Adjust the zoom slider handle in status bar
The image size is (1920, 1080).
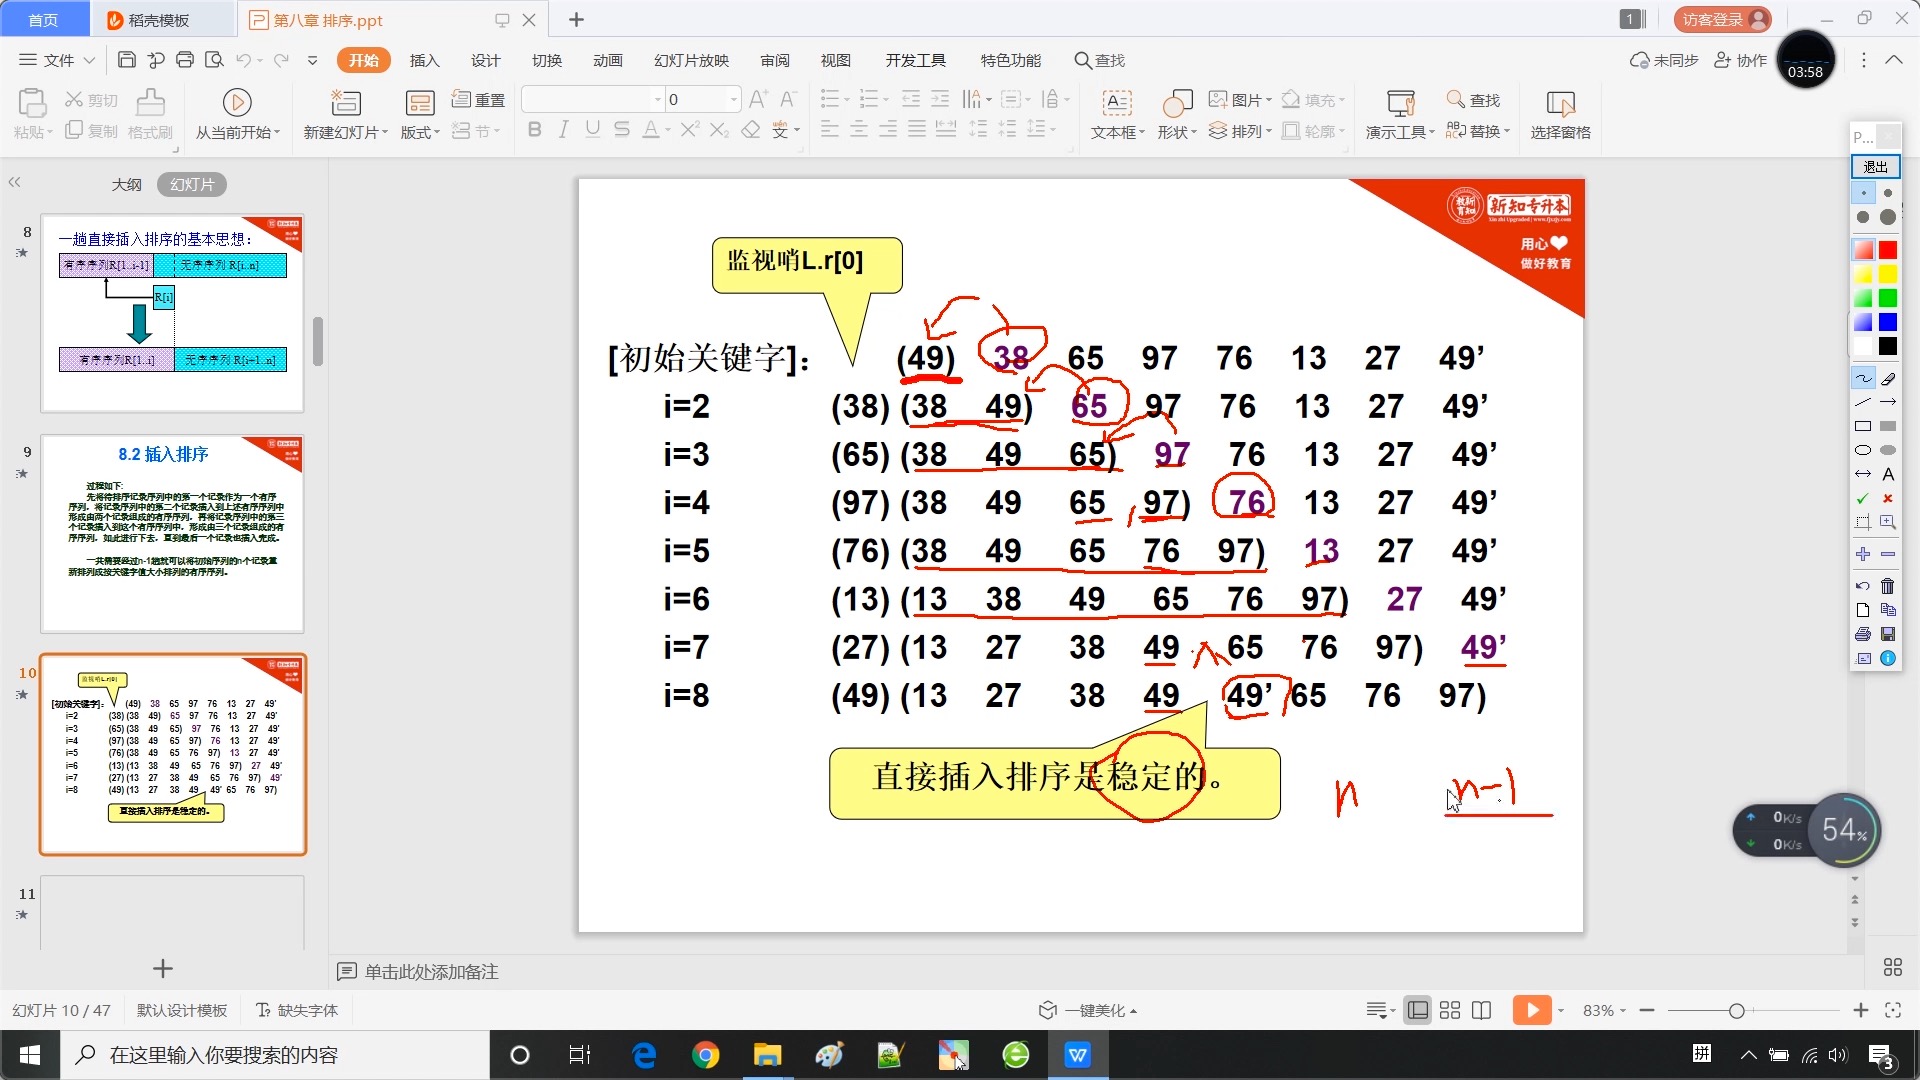(1737, 1011)
